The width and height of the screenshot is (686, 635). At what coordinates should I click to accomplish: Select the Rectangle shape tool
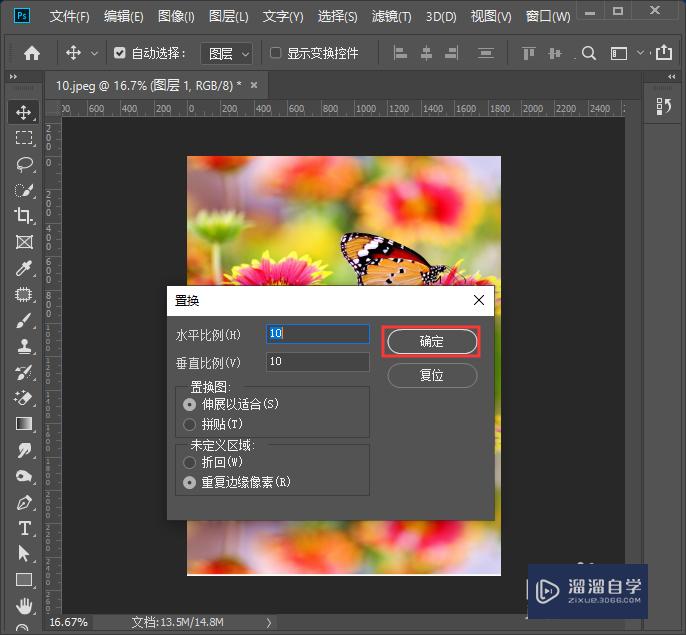(x=24, y=580)
